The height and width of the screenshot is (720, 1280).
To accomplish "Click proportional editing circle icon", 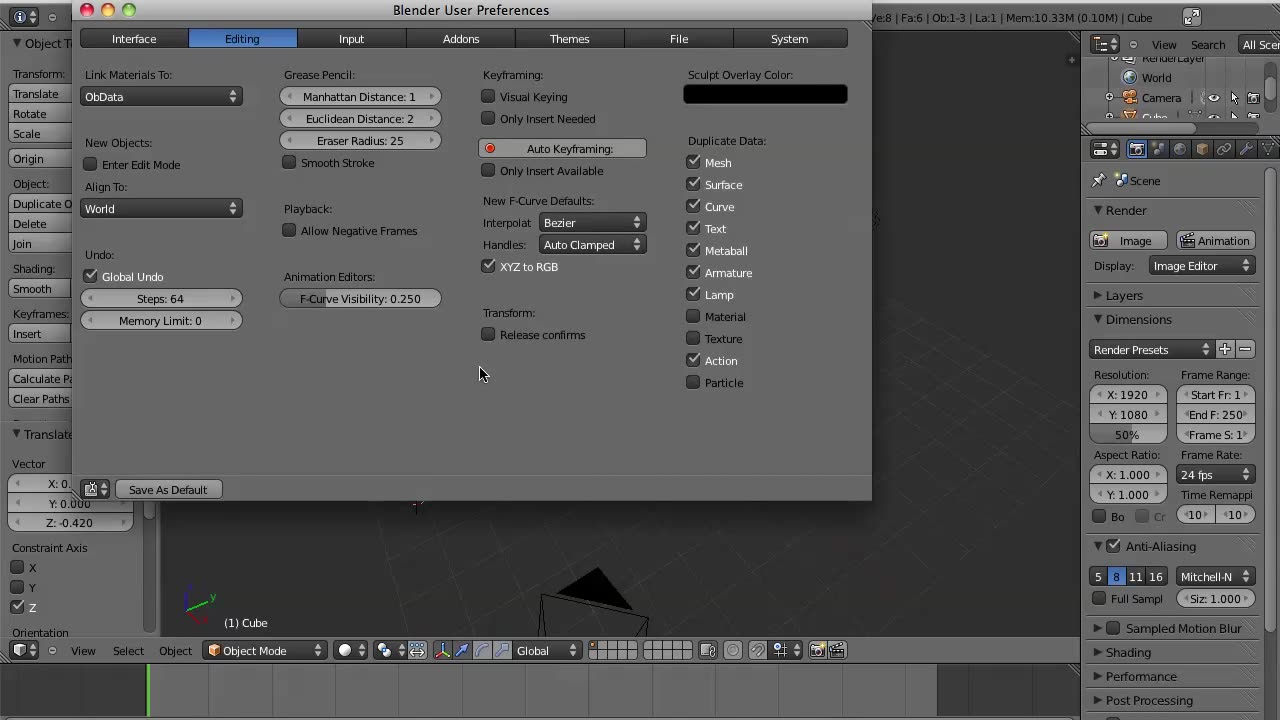I will [733, 650].
